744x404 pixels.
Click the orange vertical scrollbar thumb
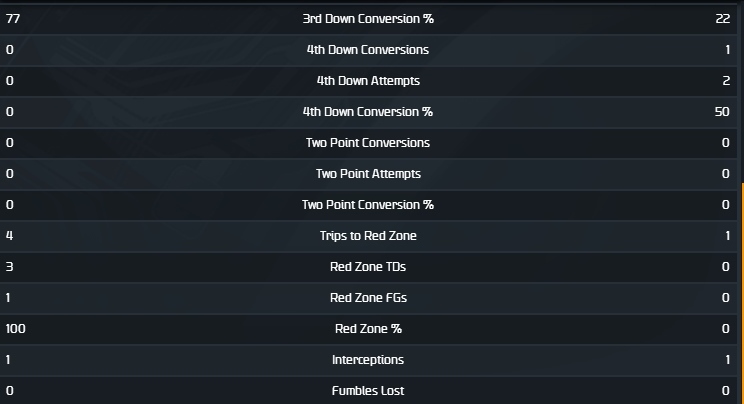(x=741, y=290)
